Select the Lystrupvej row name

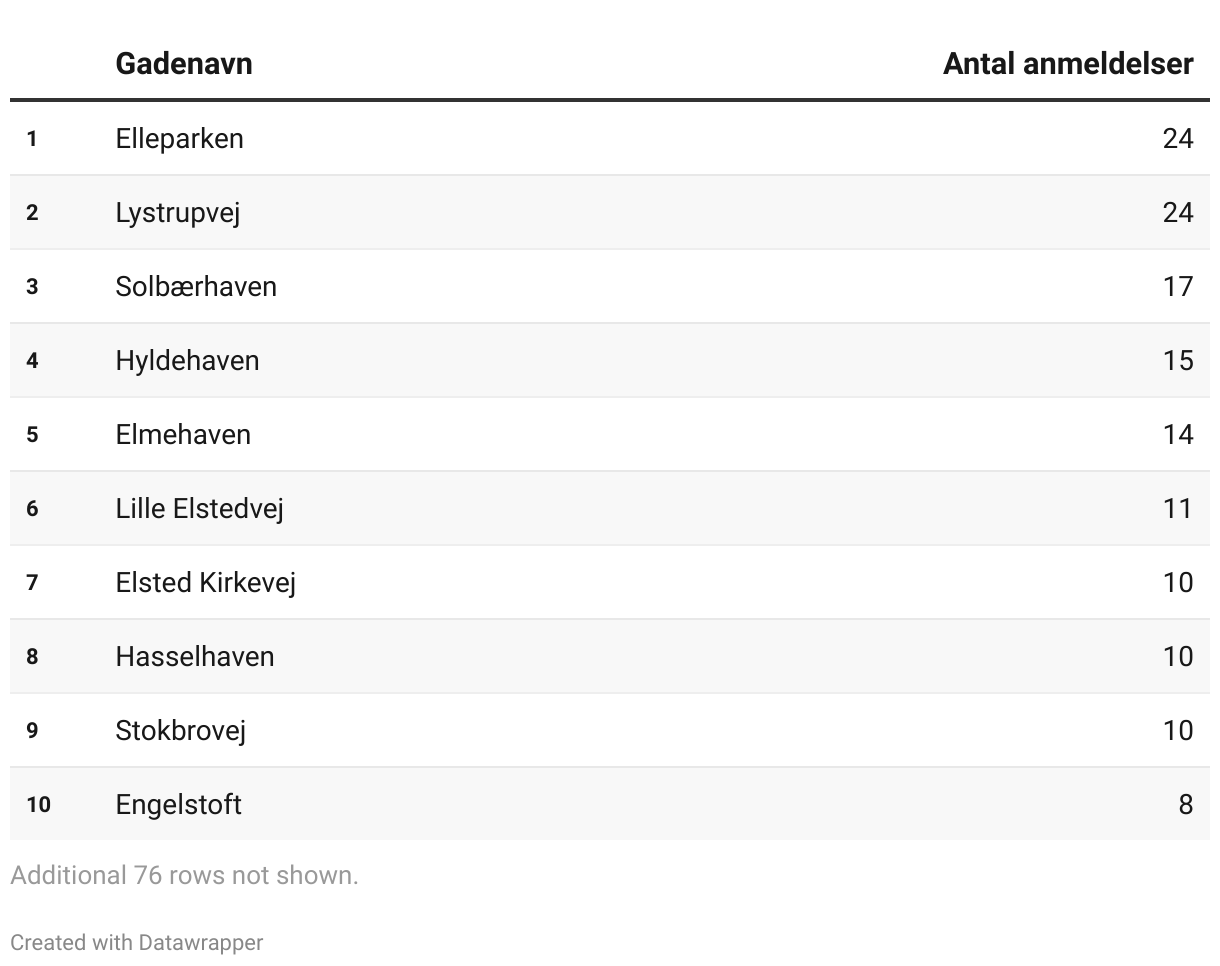point(177,212)
